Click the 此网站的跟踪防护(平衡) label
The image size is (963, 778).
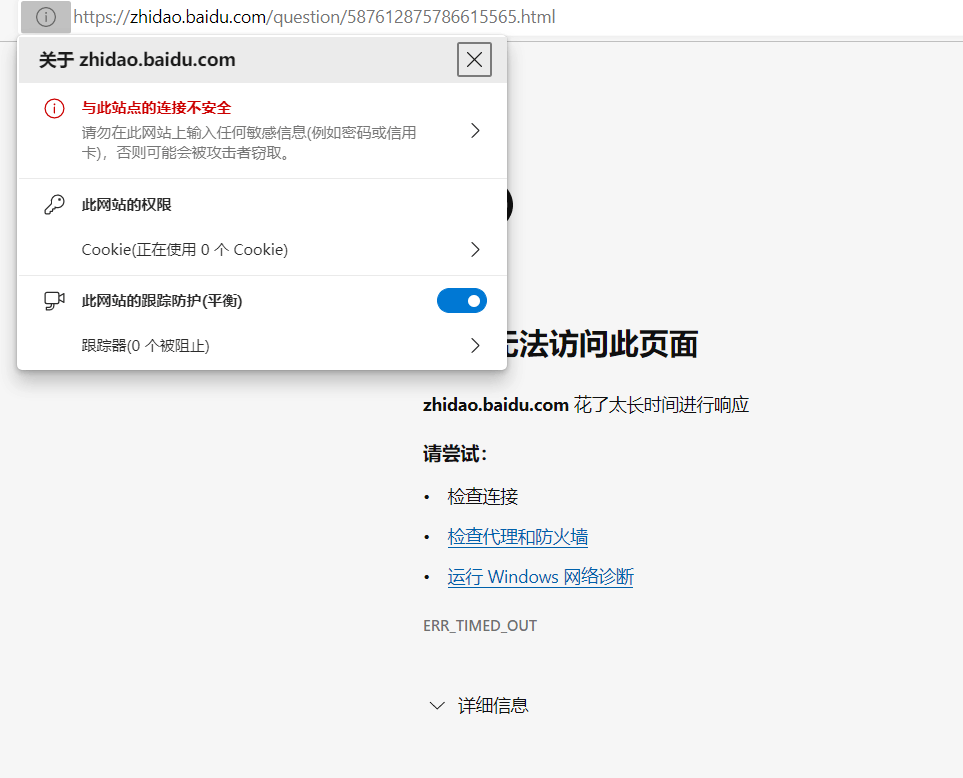(x=162, y=301)
